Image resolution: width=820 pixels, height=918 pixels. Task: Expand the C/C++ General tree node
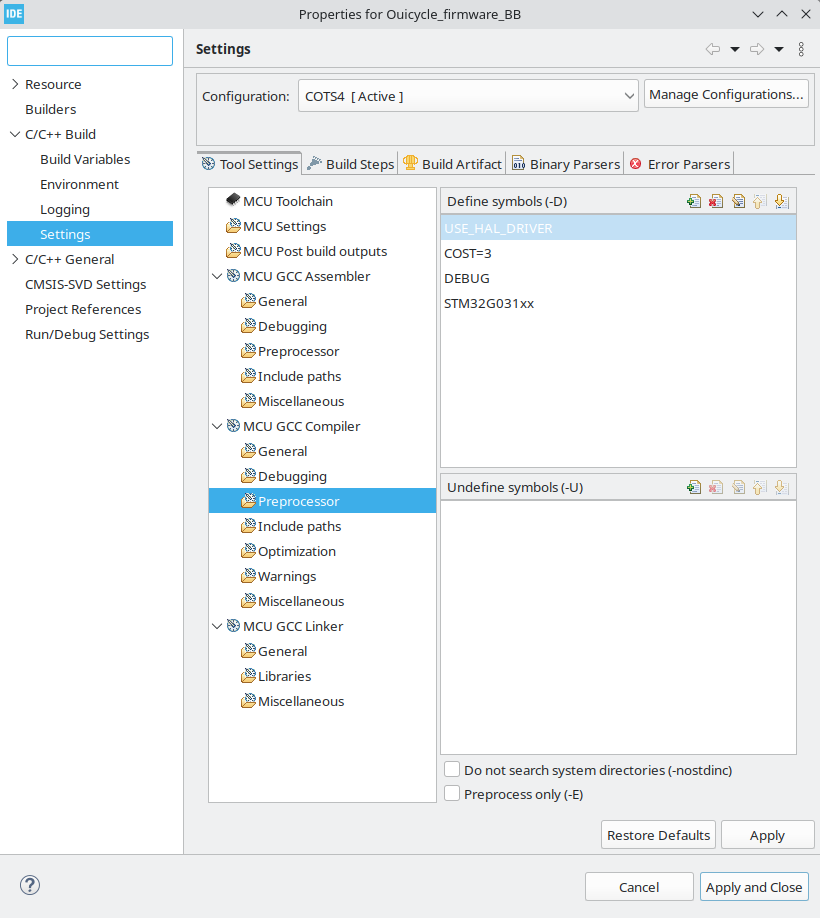click(x=15, y=259)
